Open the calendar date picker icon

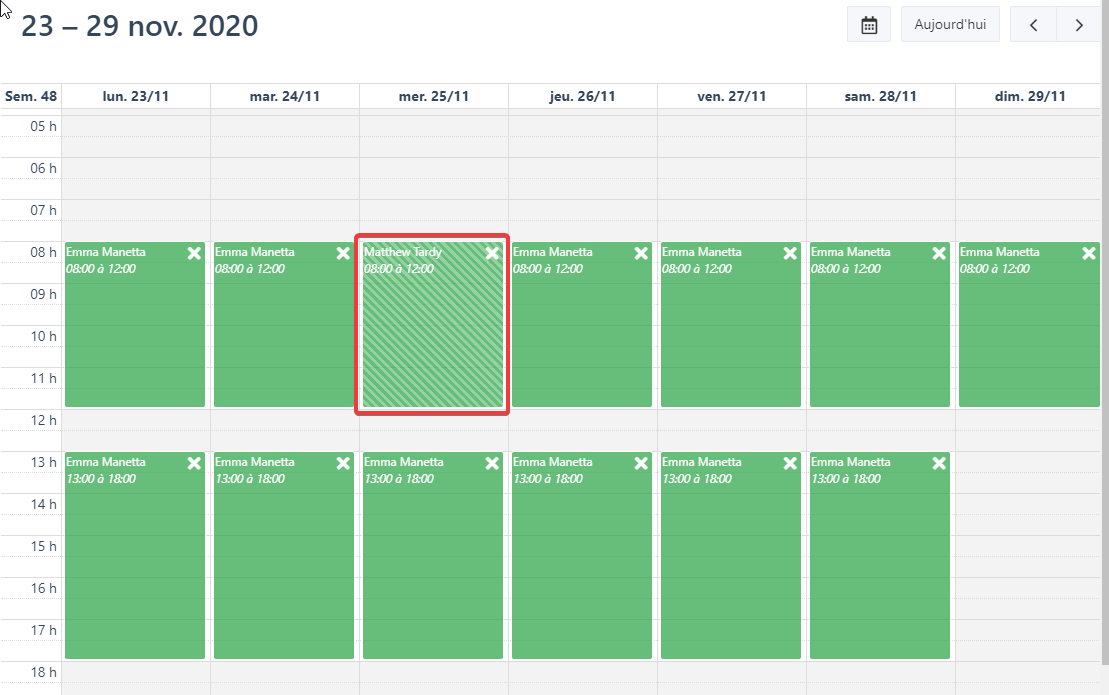869,25
